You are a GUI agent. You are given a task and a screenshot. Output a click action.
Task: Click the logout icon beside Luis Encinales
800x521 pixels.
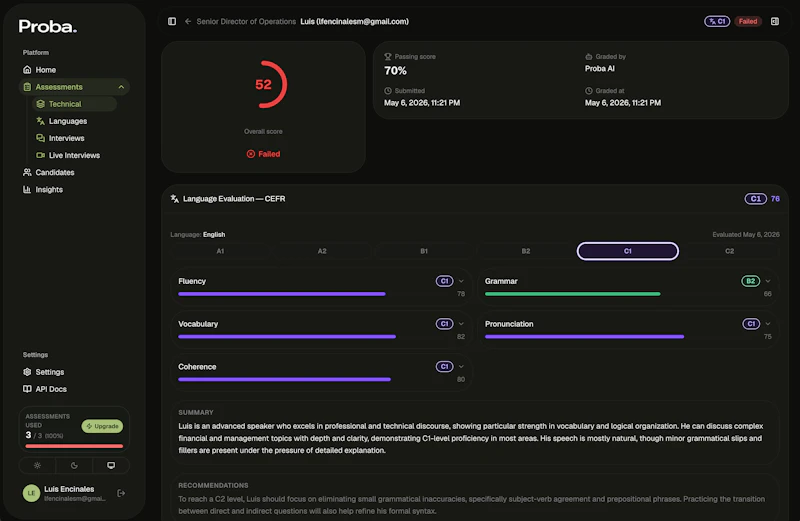(121, 493)
